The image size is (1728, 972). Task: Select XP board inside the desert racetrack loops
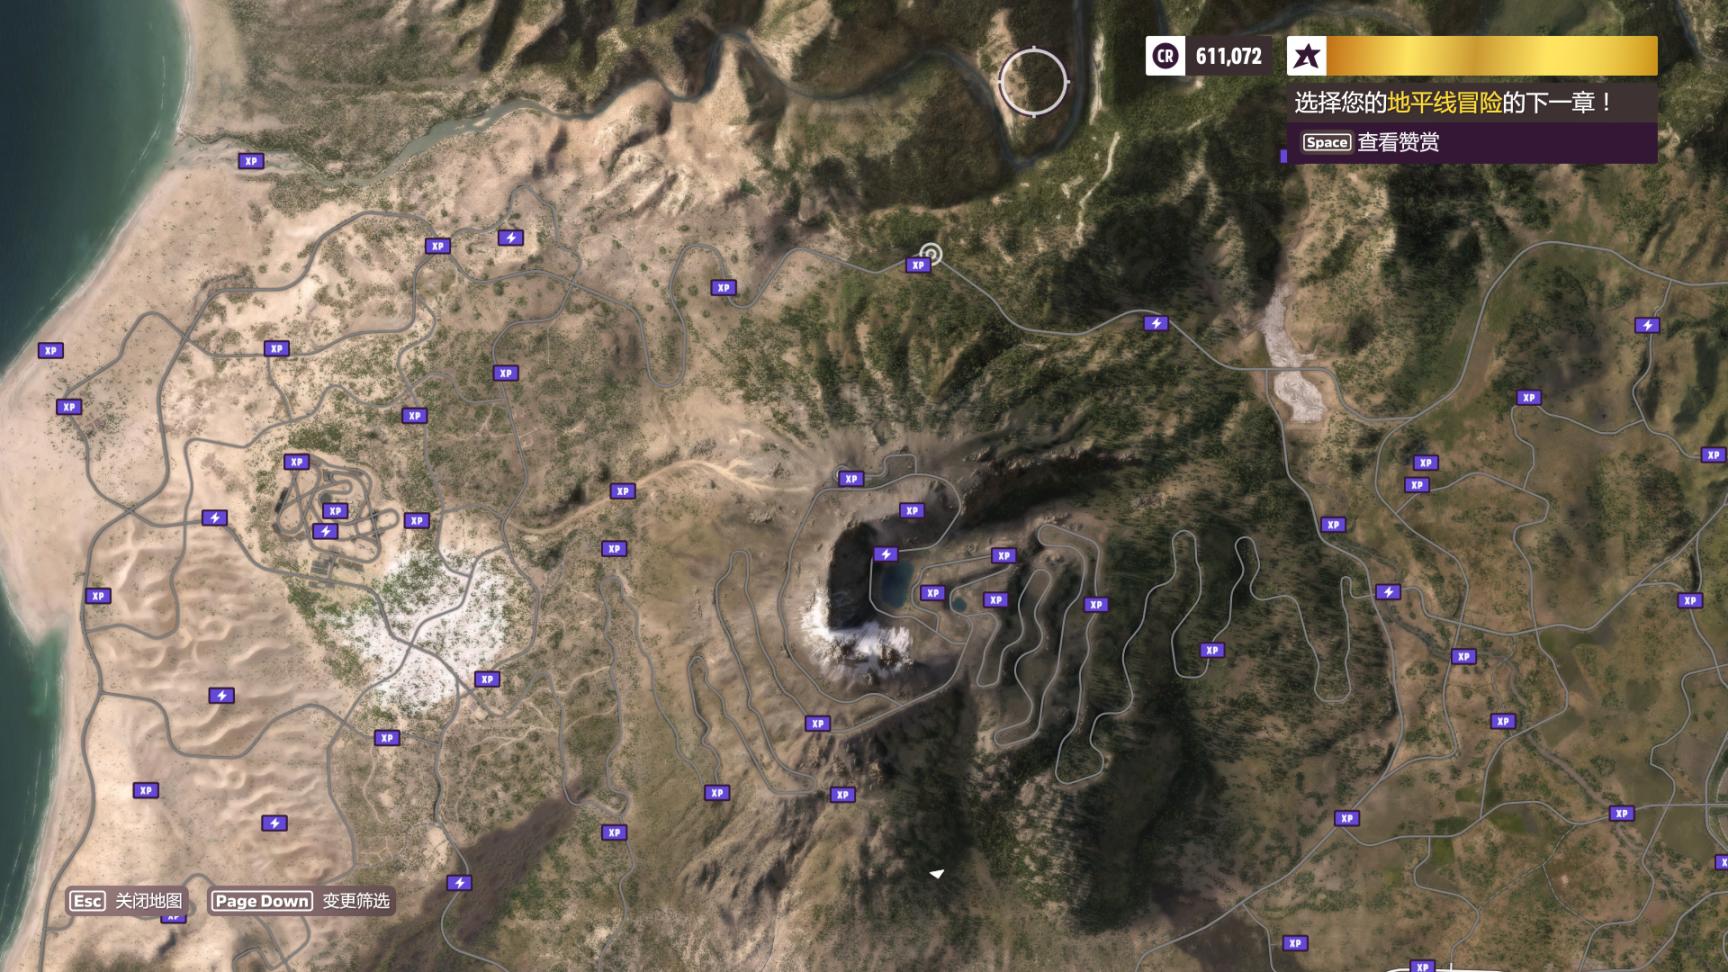[x=334, y=511]
